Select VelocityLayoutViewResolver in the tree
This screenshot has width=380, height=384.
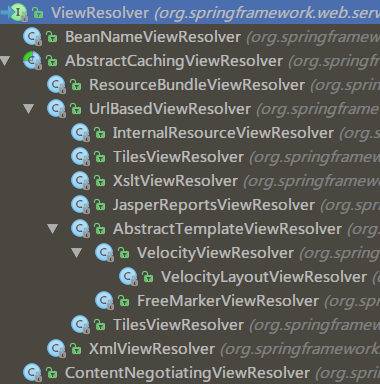(x=264, y=277)
